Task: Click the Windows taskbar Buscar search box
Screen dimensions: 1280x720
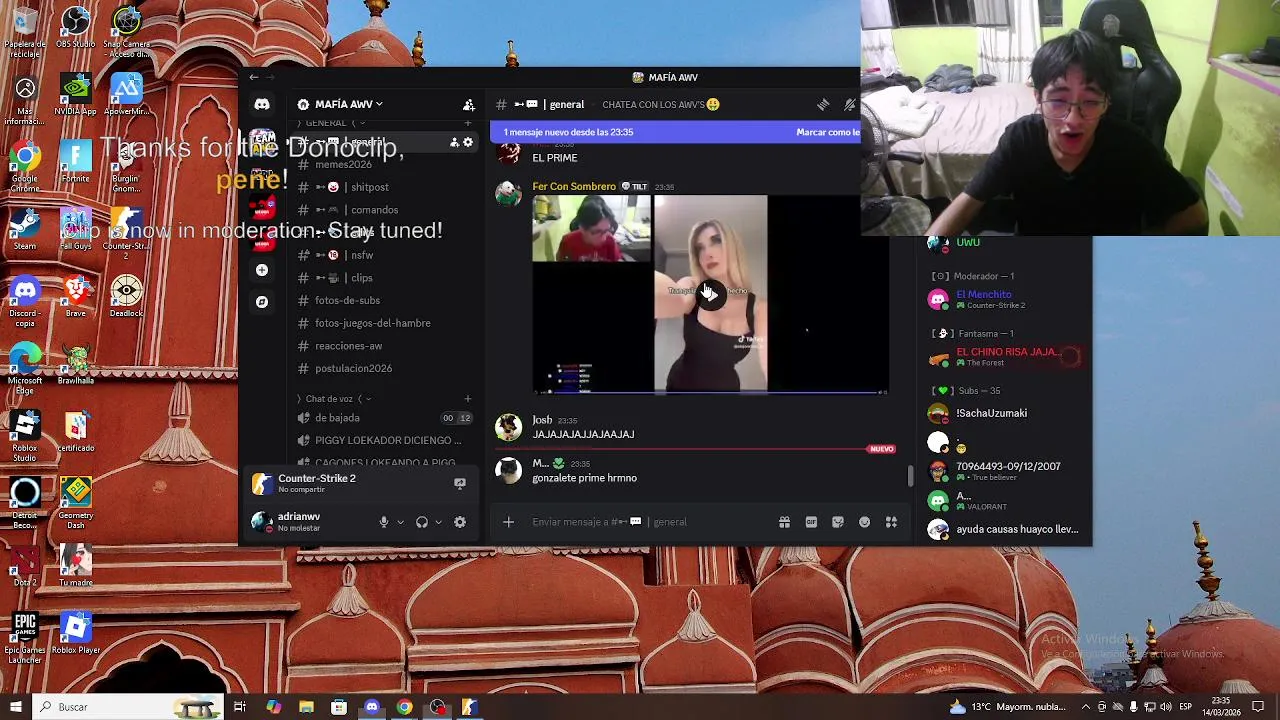Action: tap(128, 707)
